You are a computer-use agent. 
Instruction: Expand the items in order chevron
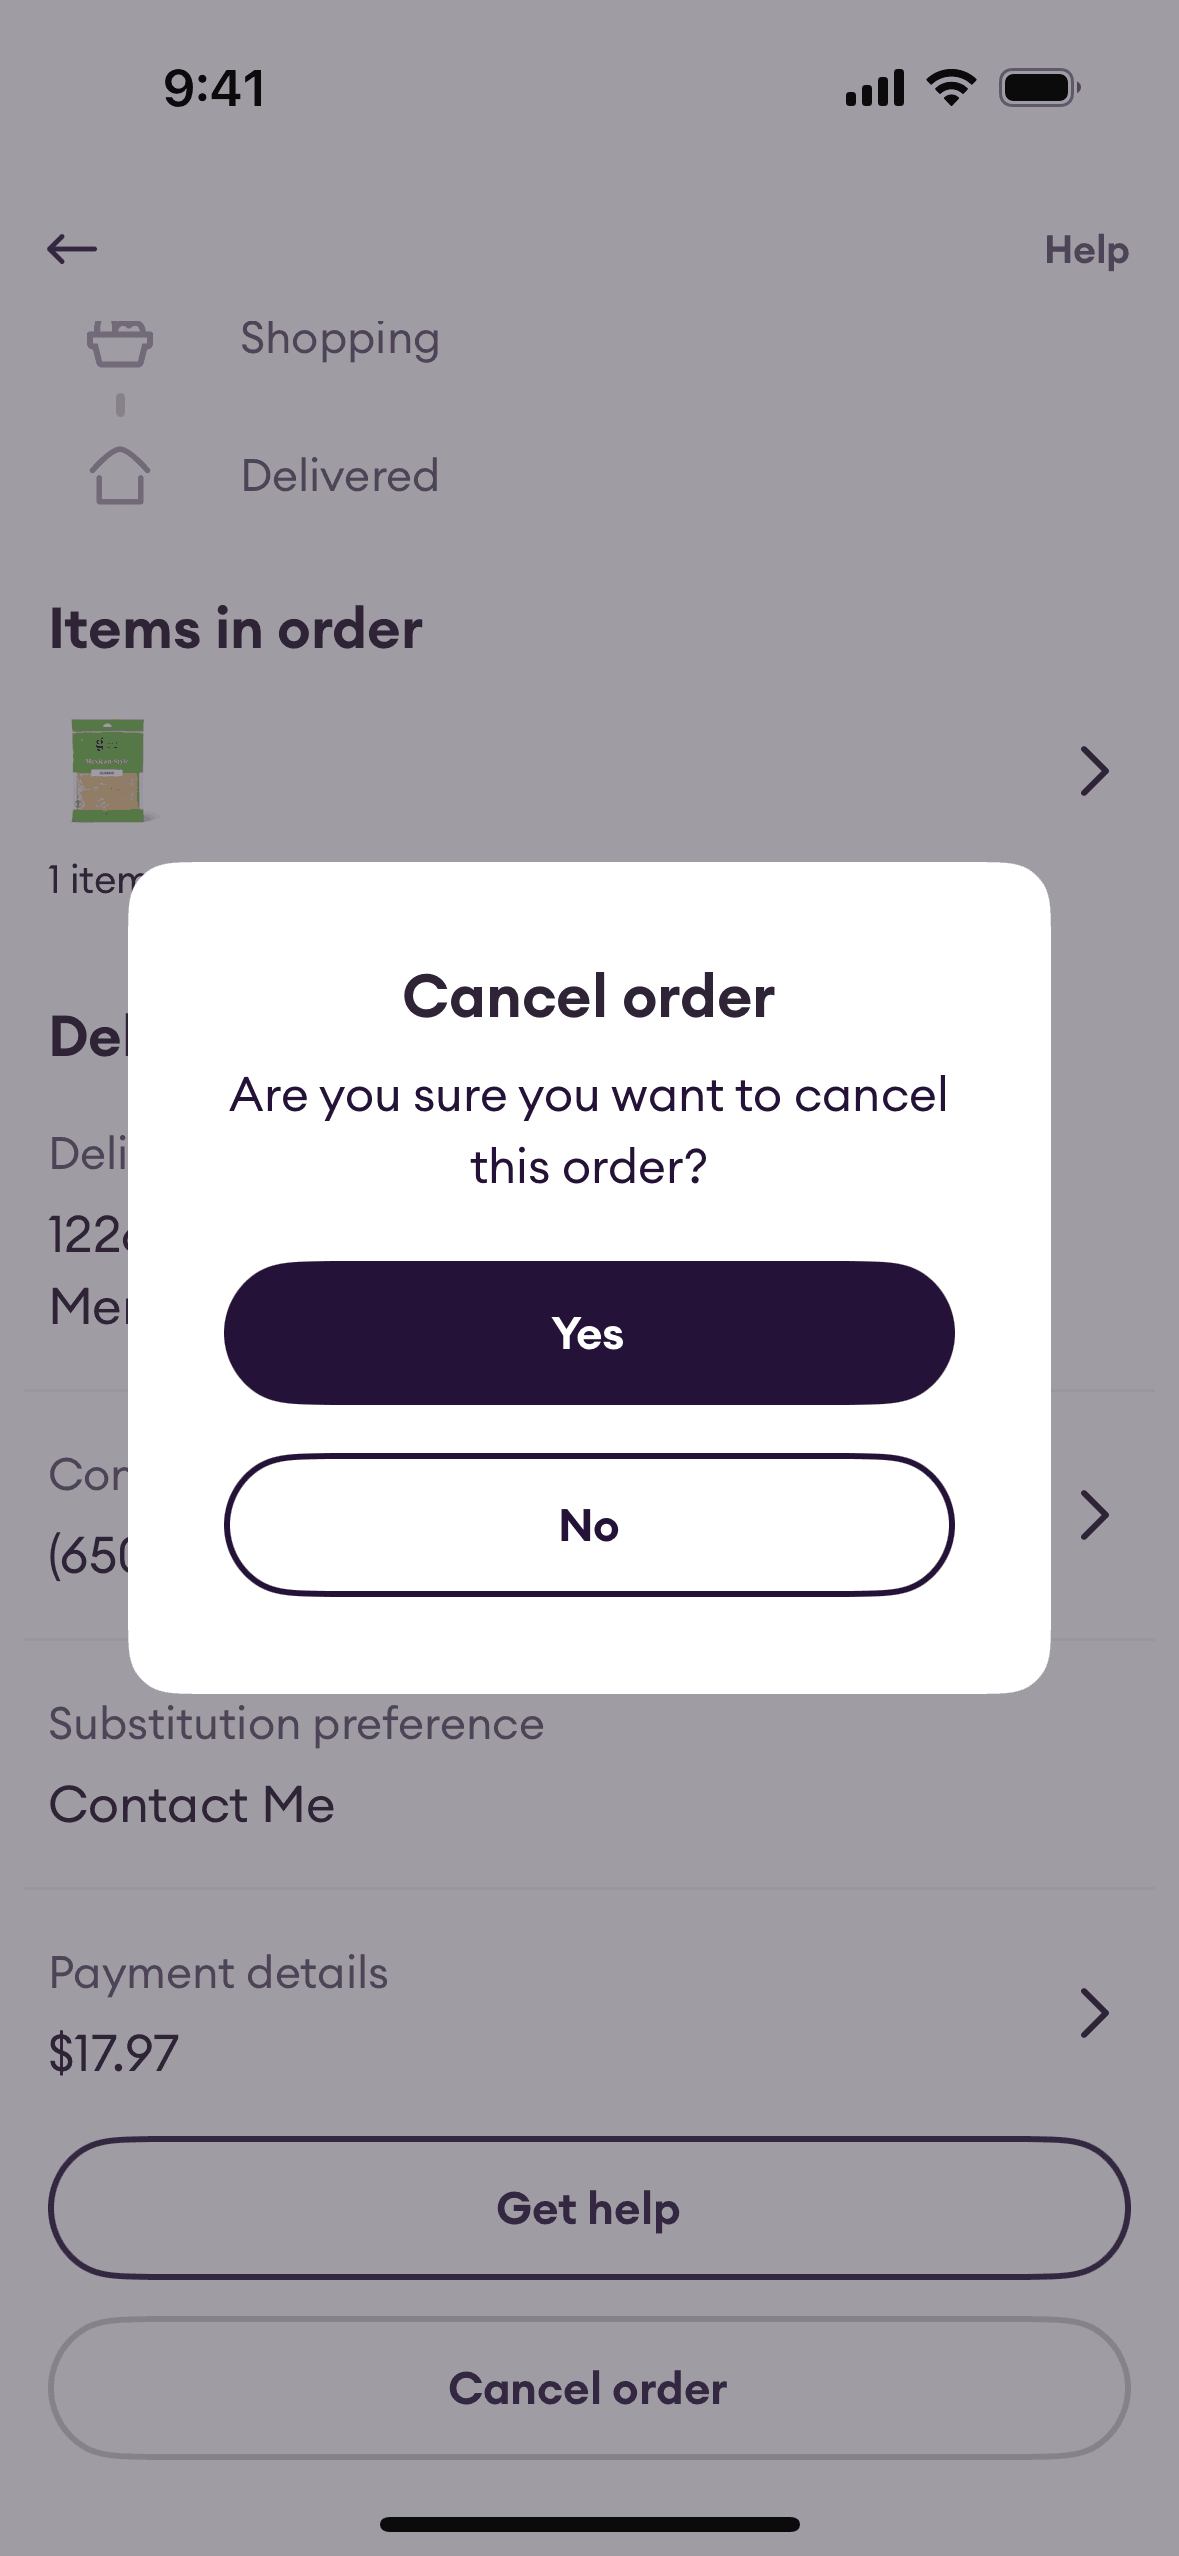(1095, 771)
